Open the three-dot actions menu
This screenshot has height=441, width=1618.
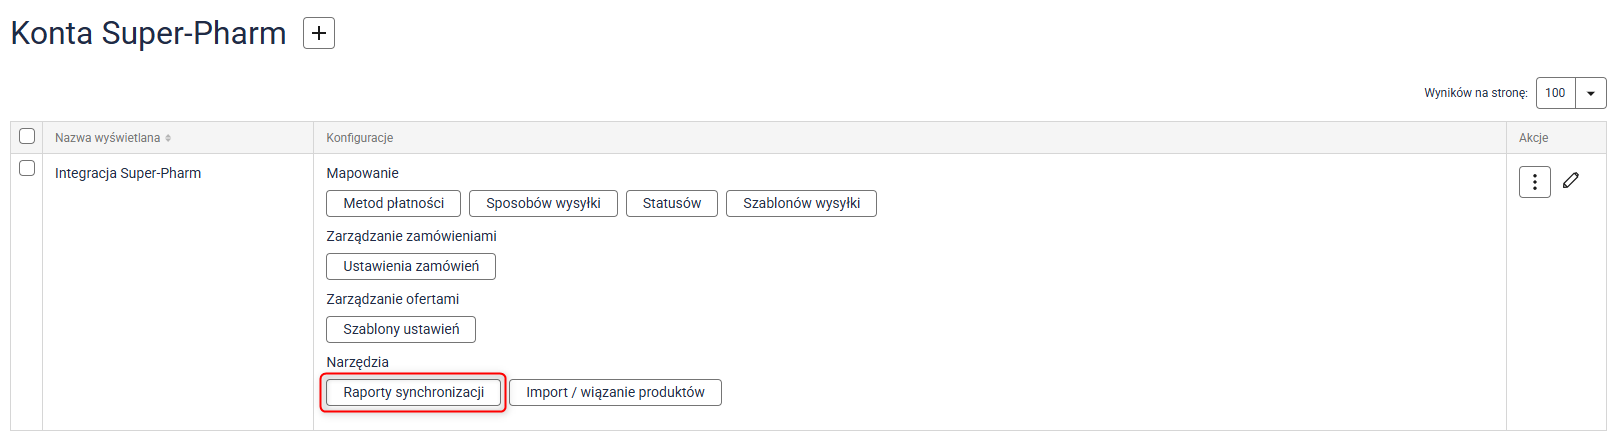click(x=1534, y=182)
